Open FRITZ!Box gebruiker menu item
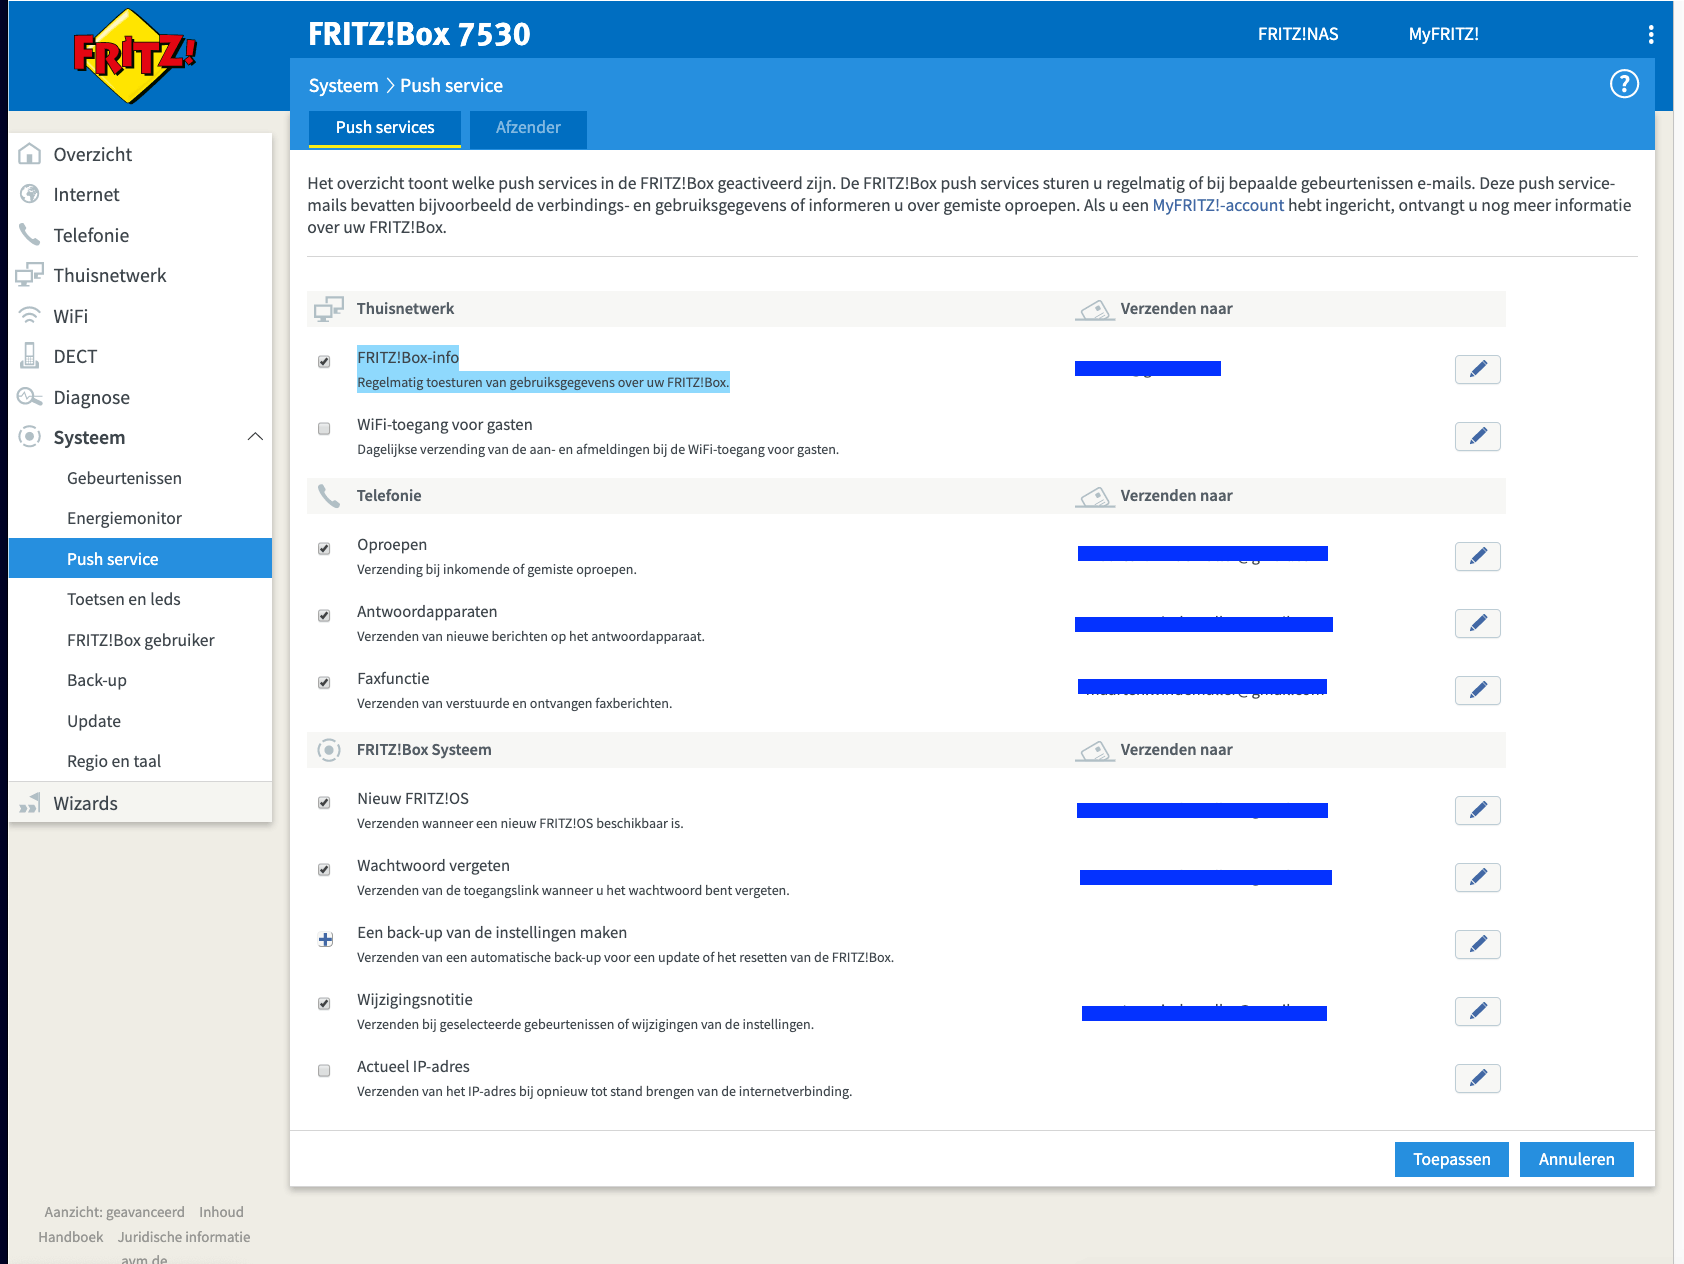 (x=141, y=640)
